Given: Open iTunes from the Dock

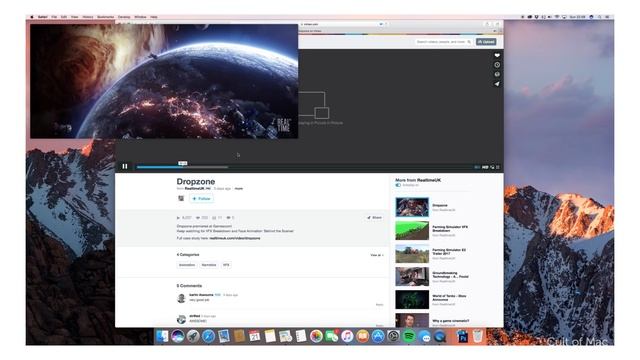Looking at the screenshot, I should tap(347, 336).
